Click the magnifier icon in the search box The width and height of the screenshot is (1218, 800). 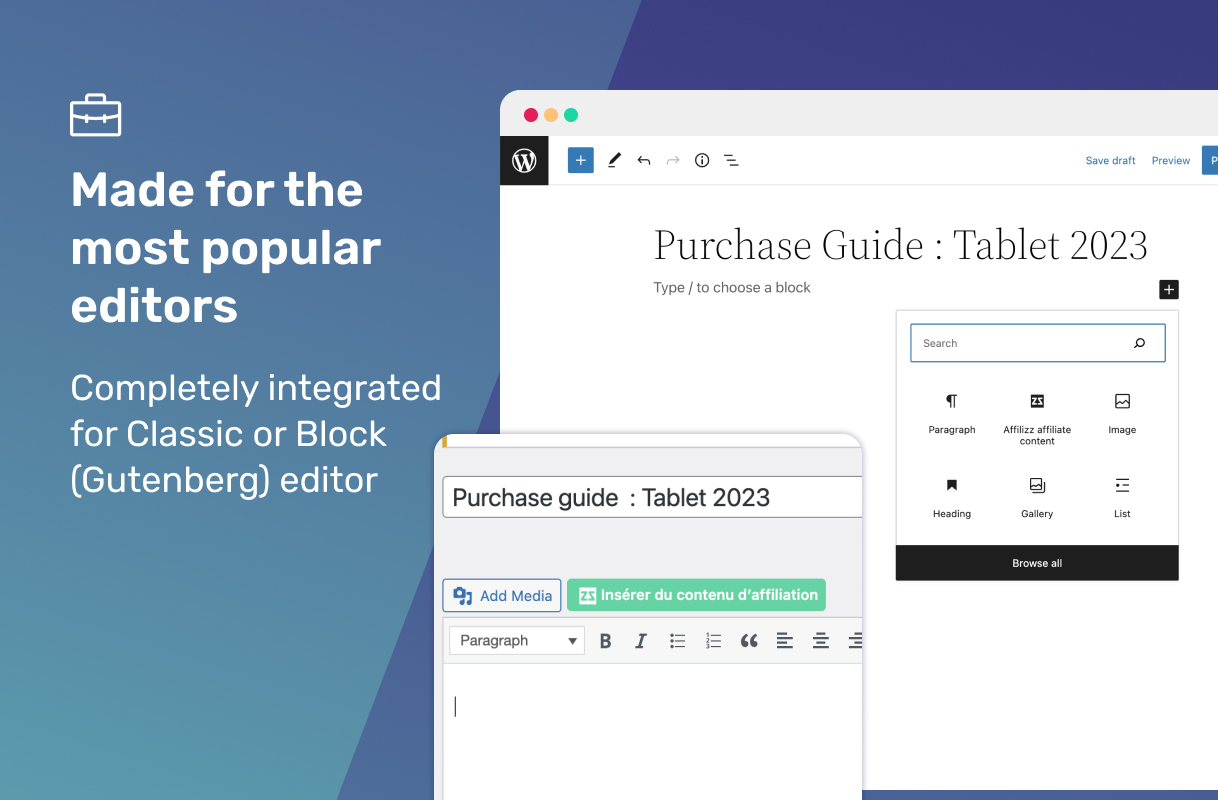(1139, 343)
